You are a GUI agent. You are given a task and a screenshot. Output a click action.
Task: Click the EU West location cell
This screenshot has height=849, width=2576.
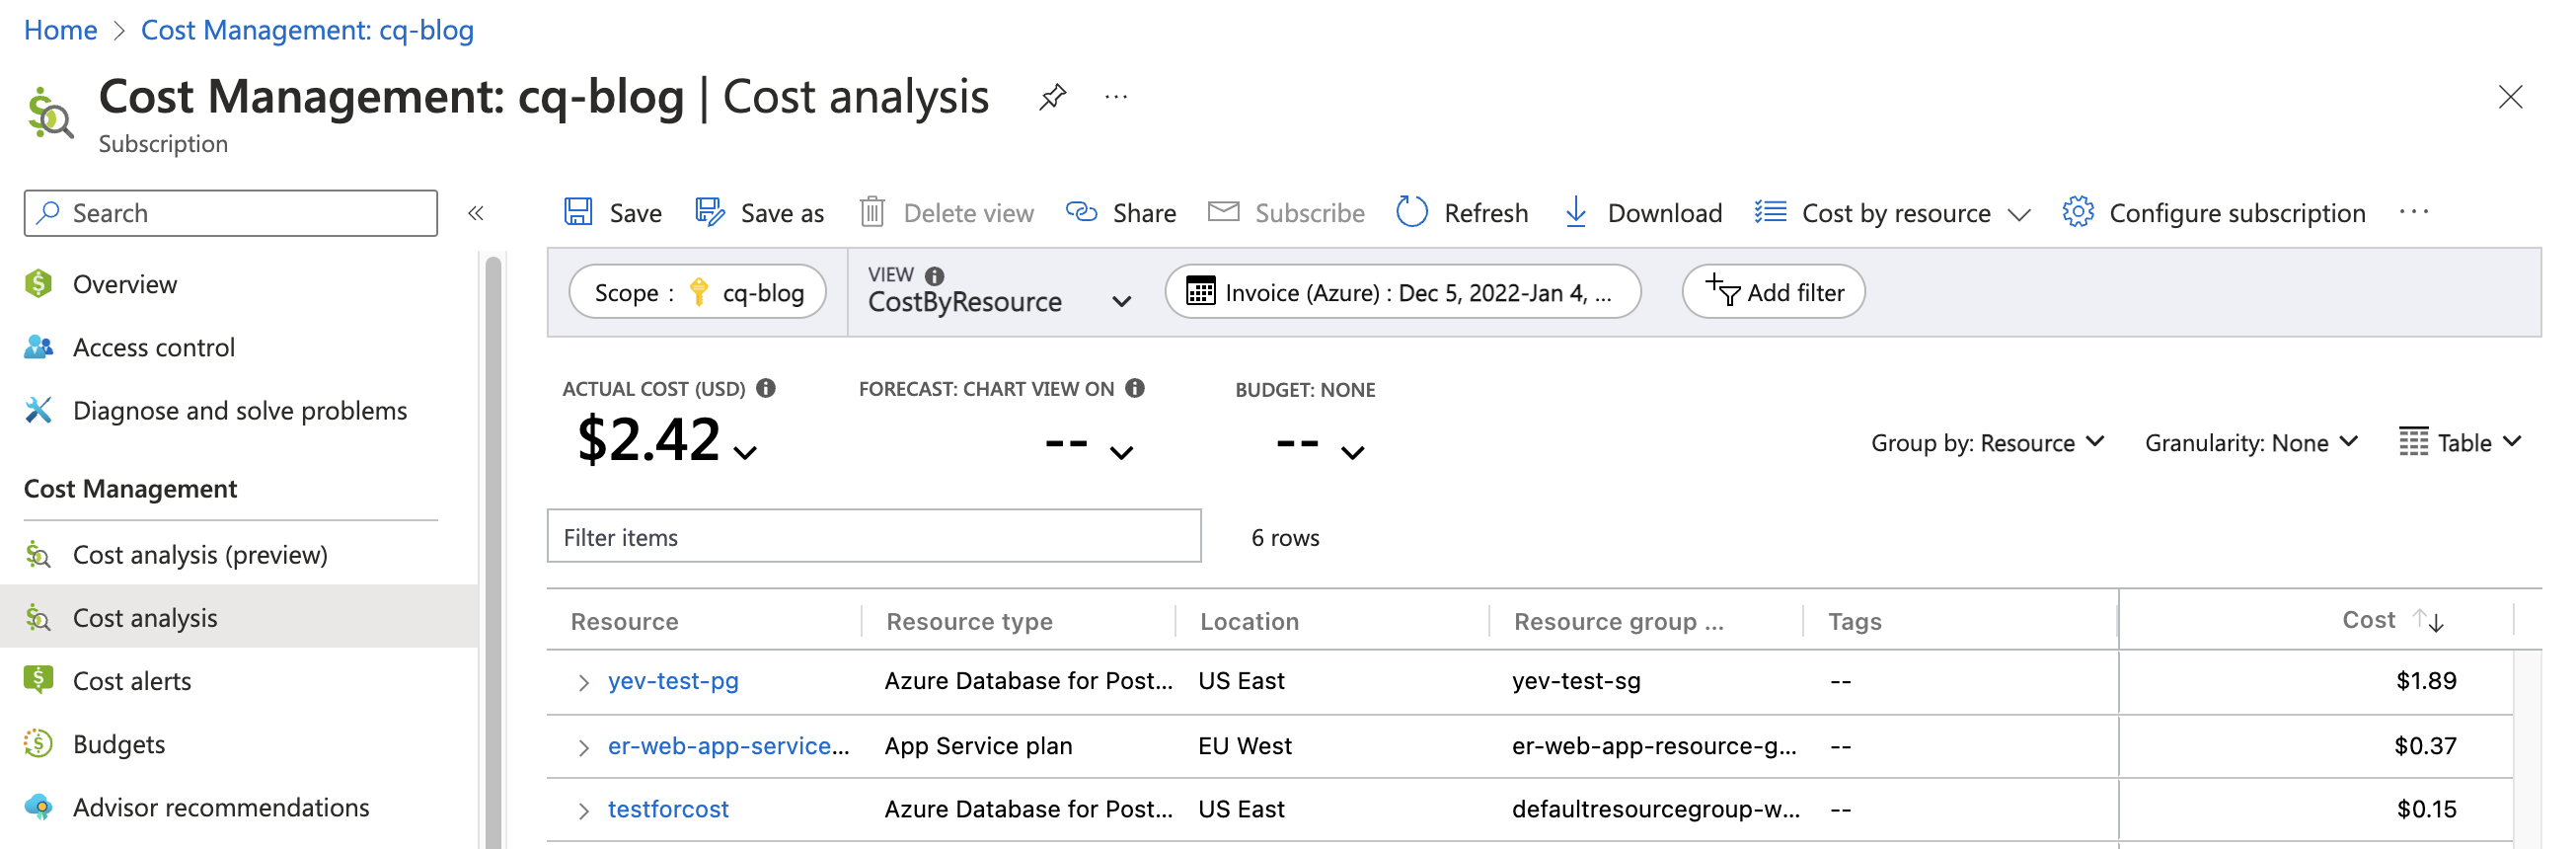tap(1244, 746)
